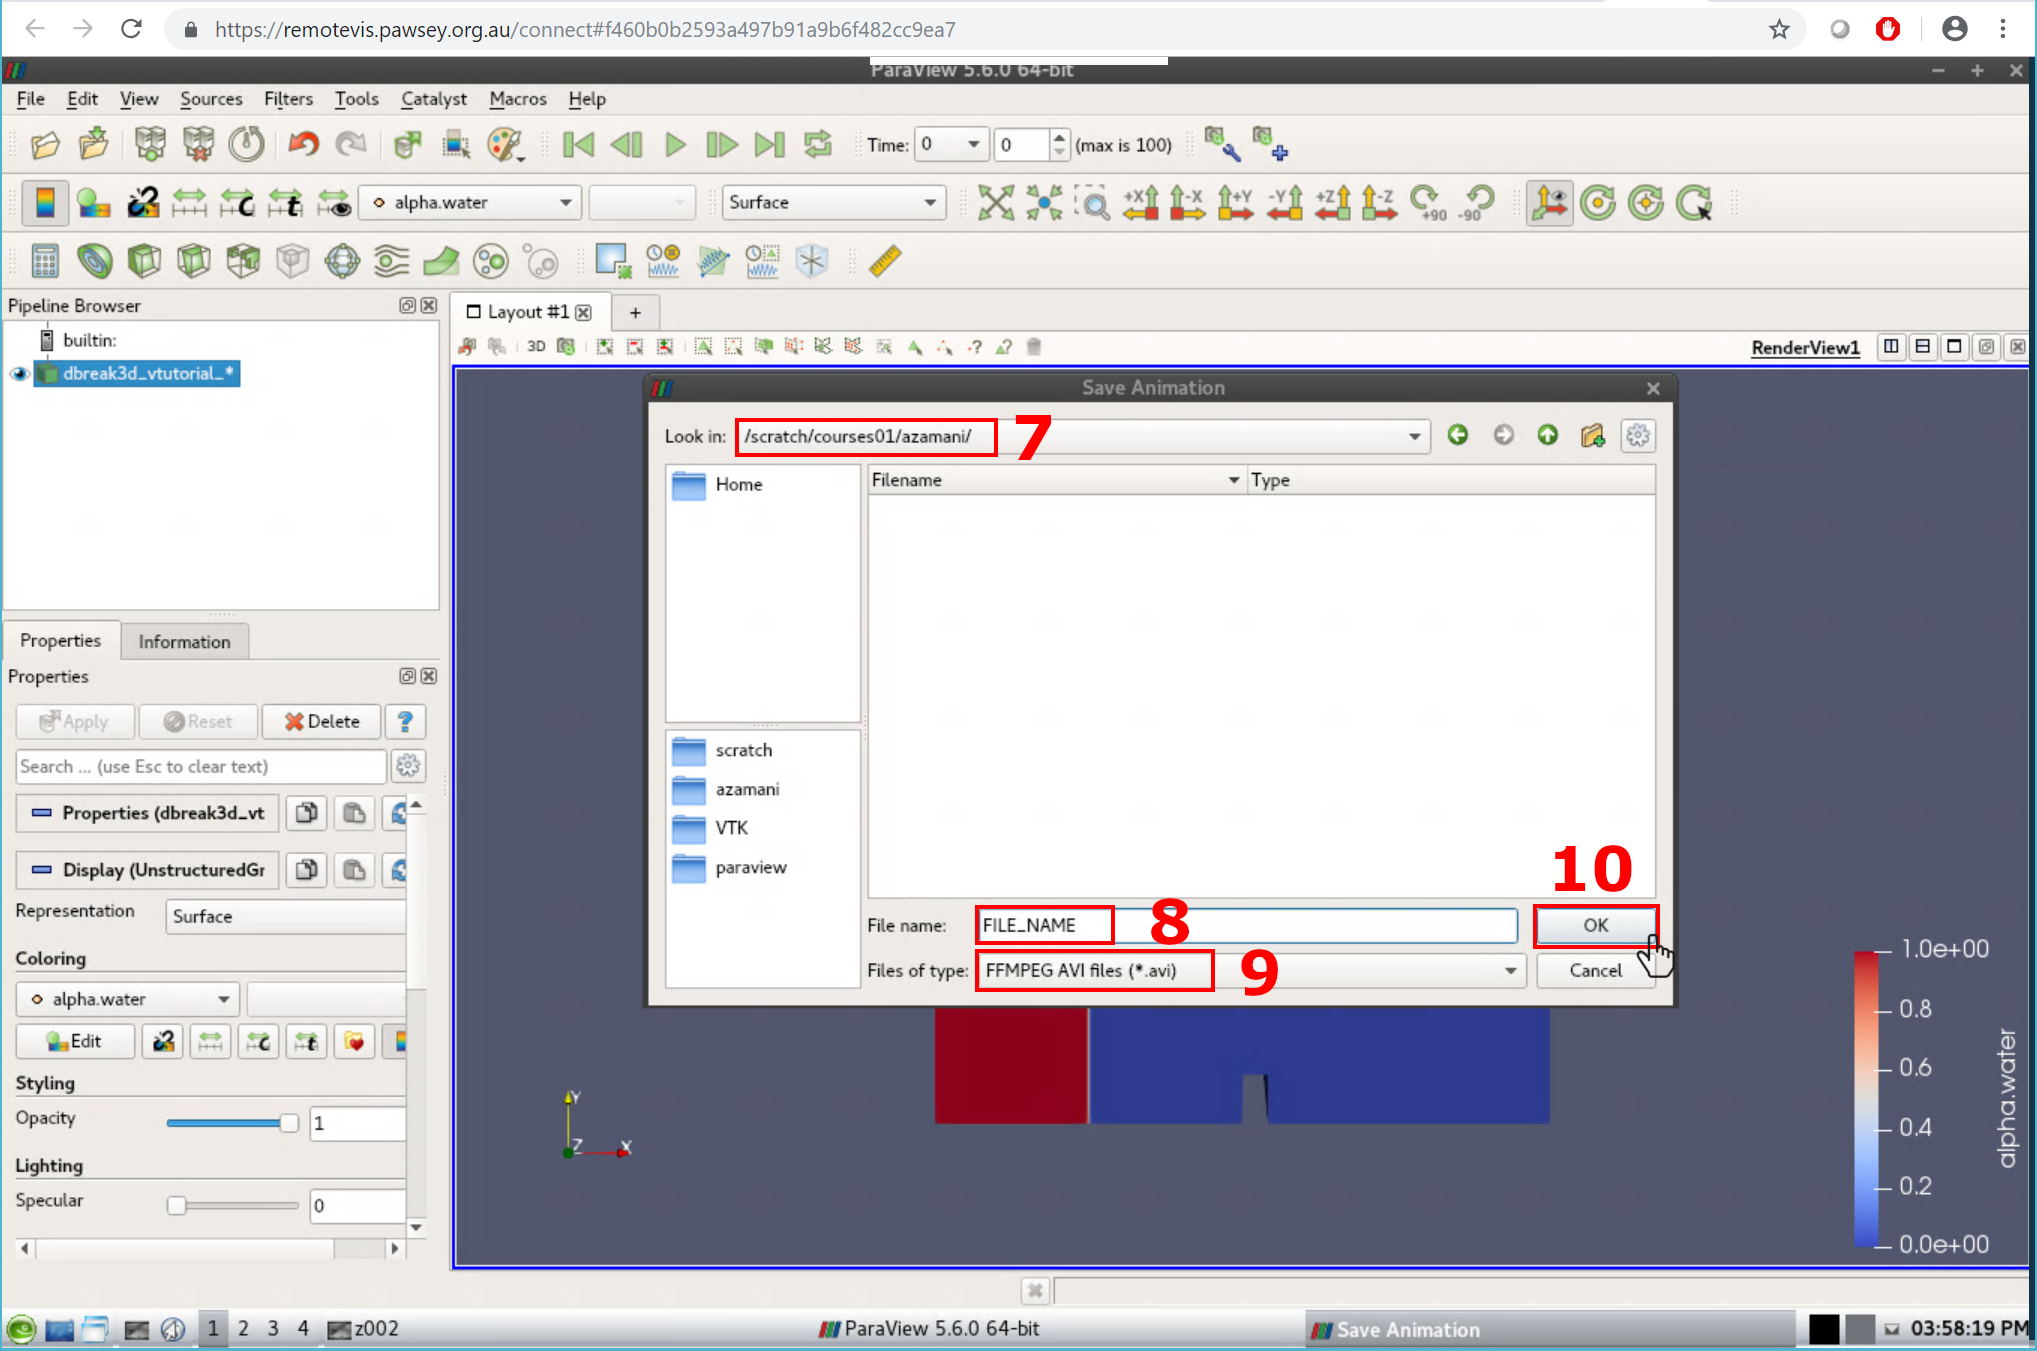Set view direction to +Y
The height and width of the screenshot is (1351, 2037).
point(1236,203)
